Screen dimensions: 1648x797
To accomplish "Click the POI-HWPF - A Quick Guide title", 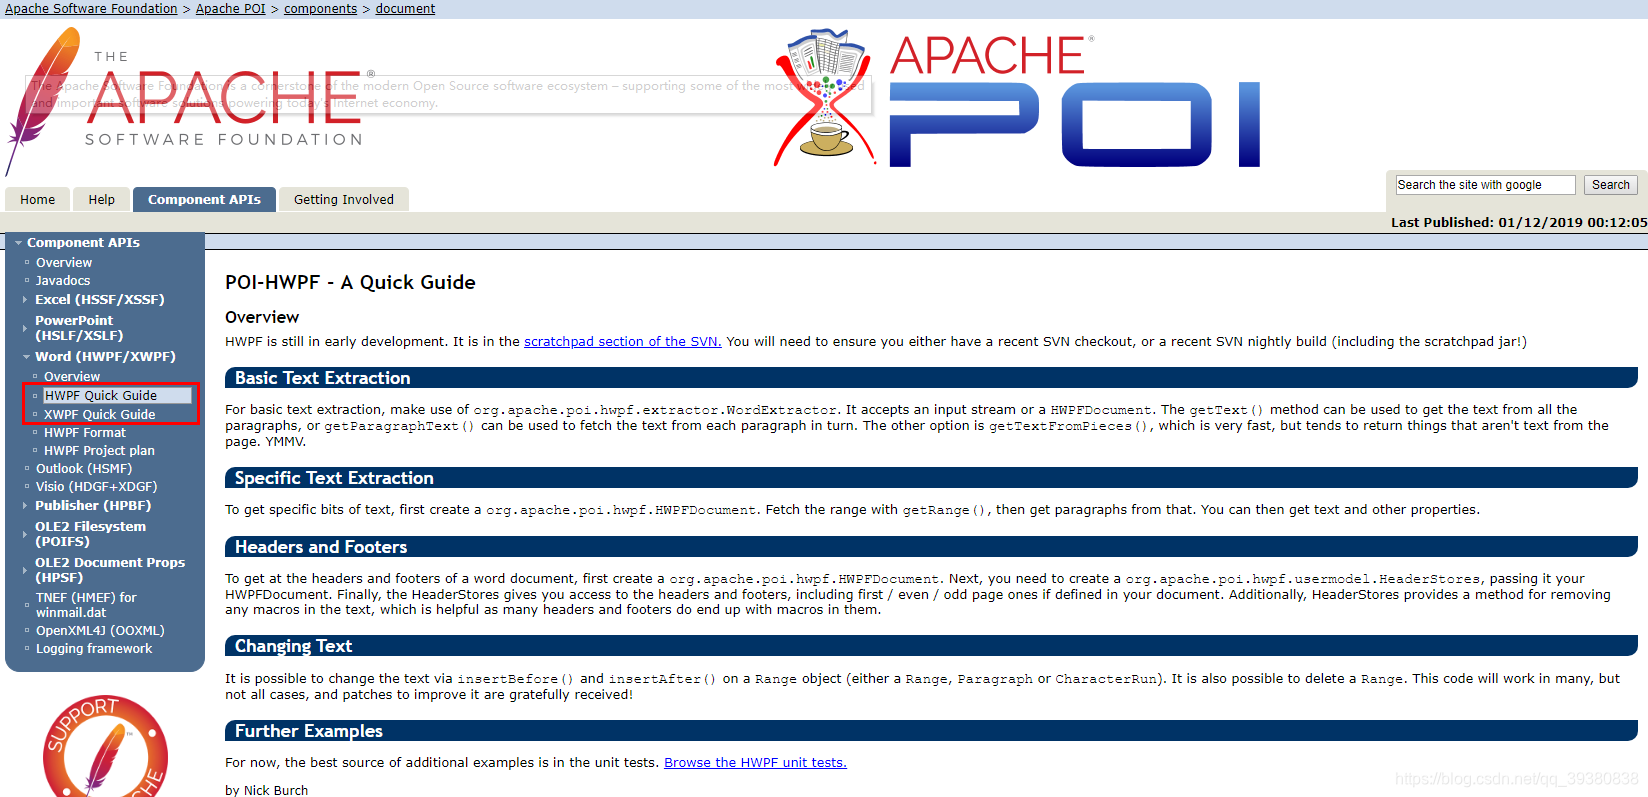I will click(350, 283).
